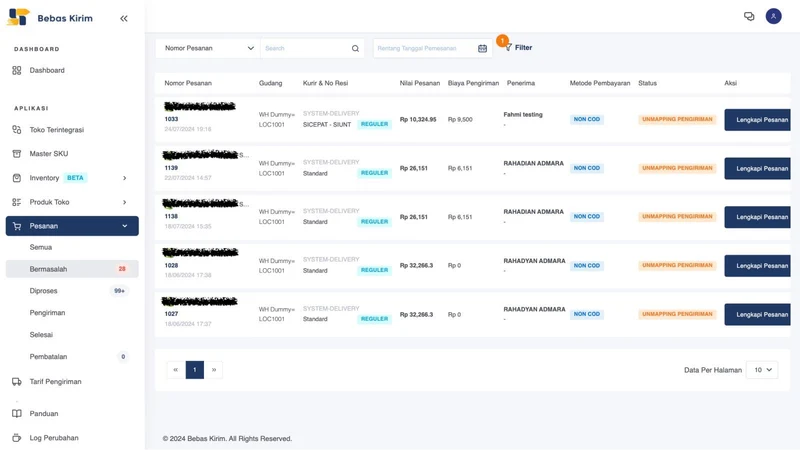The height and width of the screenshot is (450, 800).
Task: Open the Nomor Pesanan dropdown
Action: click(x=208, y=48)
